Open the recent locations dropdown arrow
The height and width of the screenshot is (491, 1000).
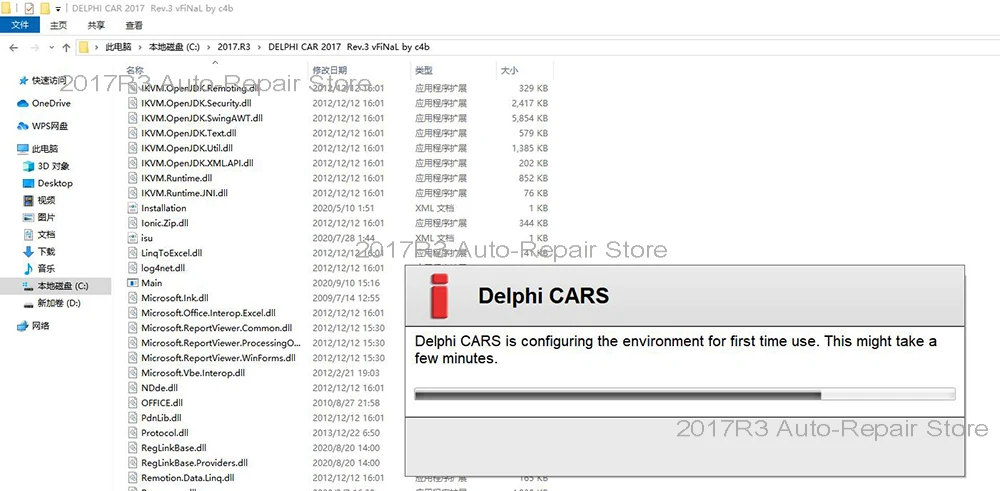click(52, 48)
